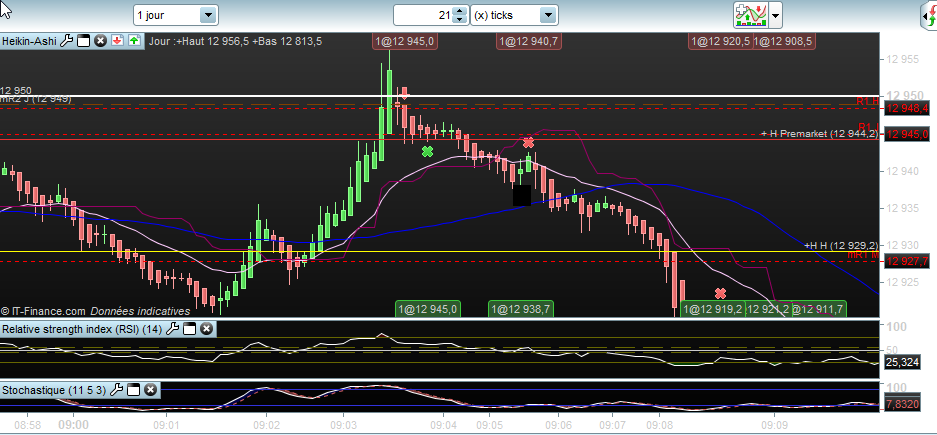The width and height of the screenshot is (937, 435).
Task: Open Heikin-Ashi settings wrench icon
Action: click(67, 41)
